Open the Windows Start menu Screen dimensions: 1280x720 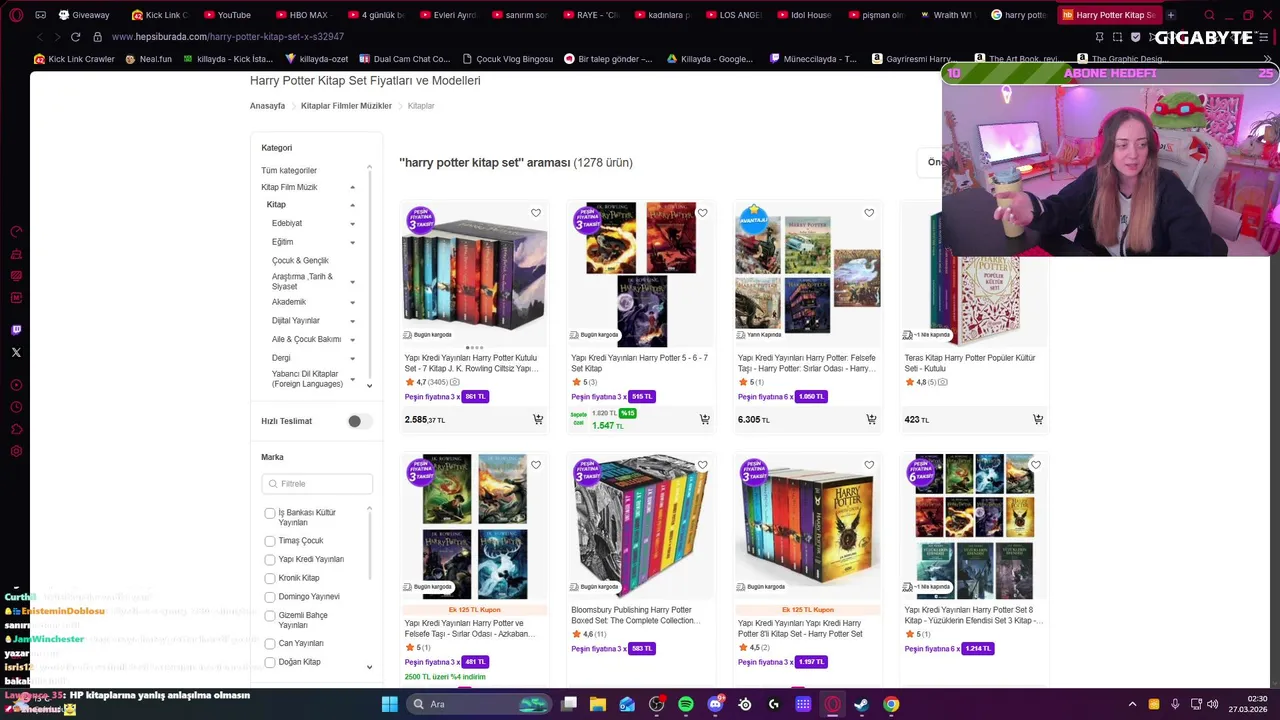click(x=389, y=704)
